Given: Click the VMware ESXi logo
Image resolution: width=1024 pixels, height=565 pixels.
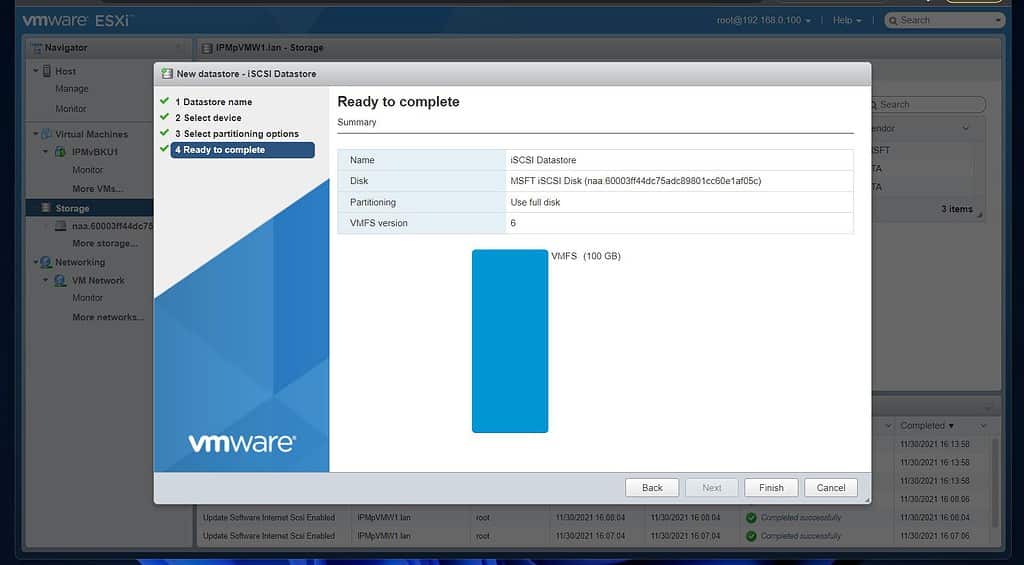Looking at the screenshot, I should 76,20.
